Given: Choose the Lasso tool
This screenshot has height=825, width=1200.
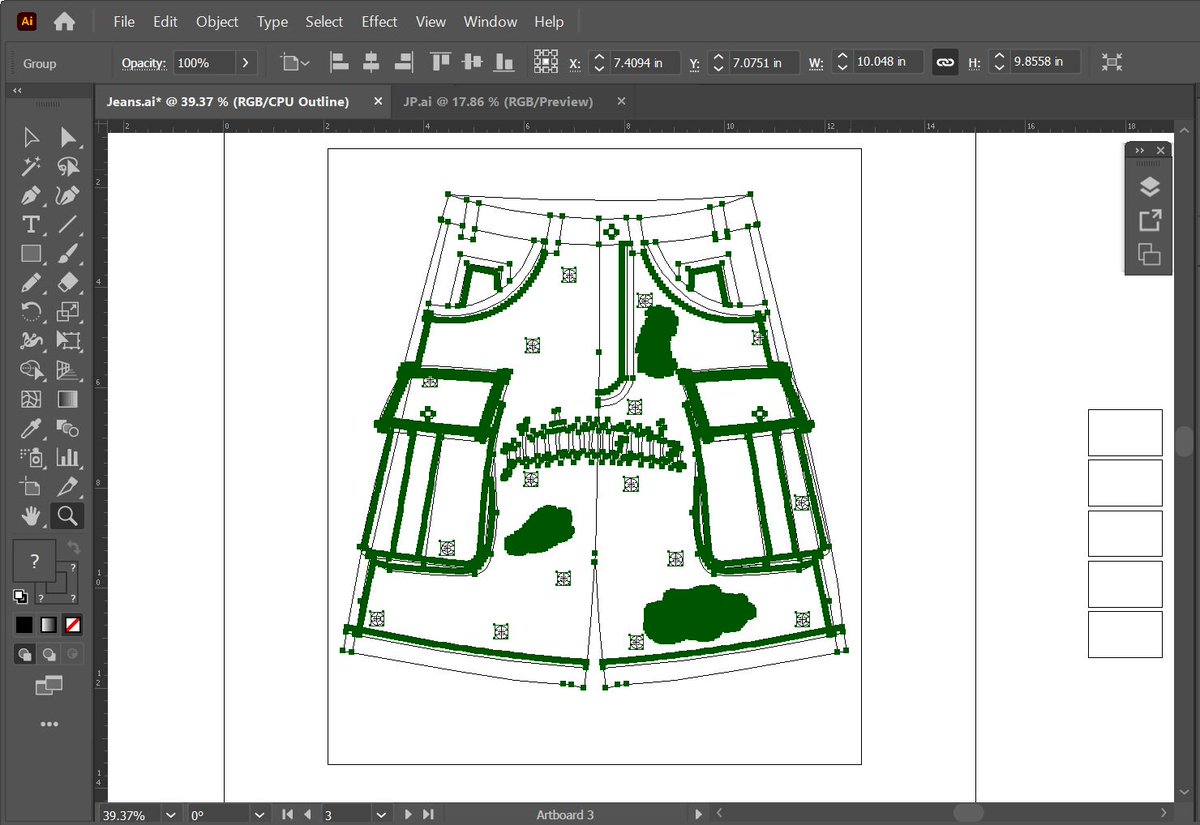Looking at the screenshot, I should coord(68,166).
